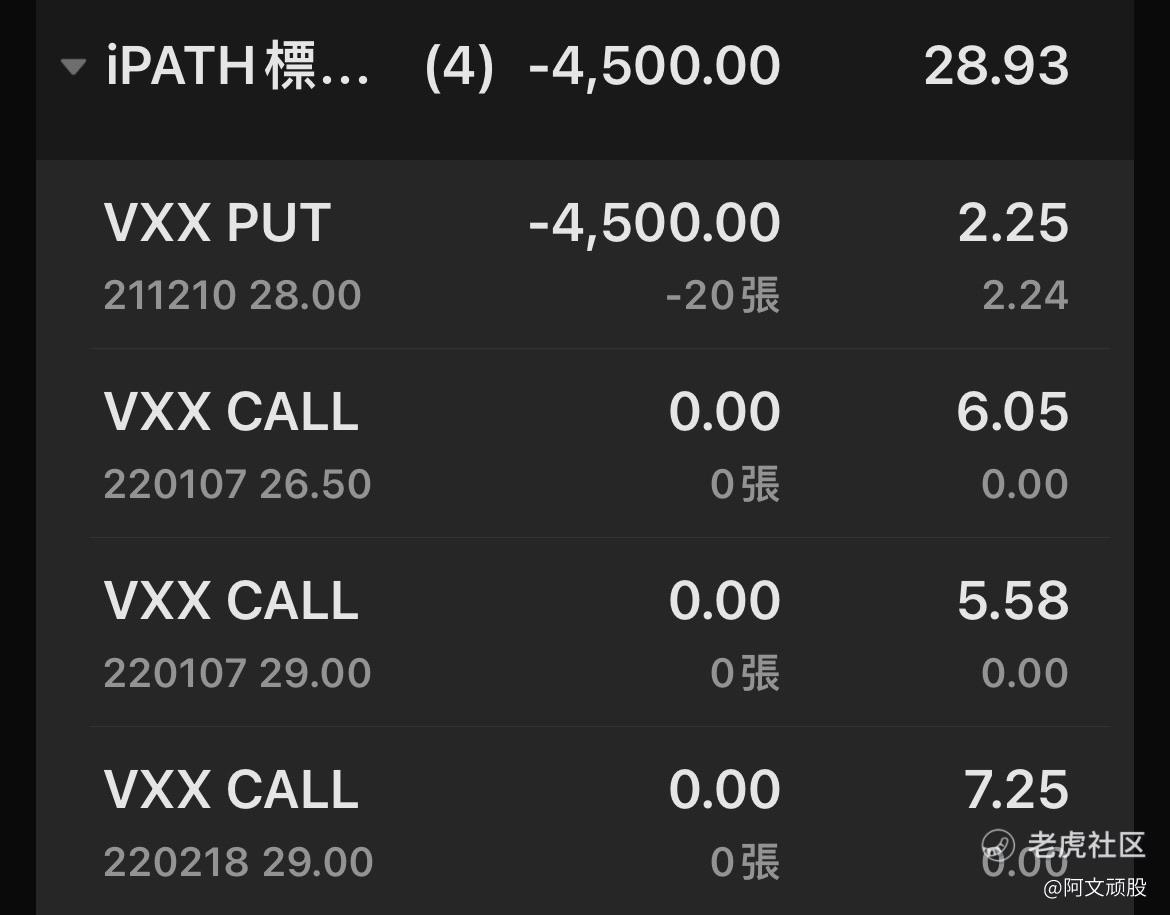This screenshot has height=915, width=1170.
Task: Select group market value -4,500.00
Action: pos(654,66)
